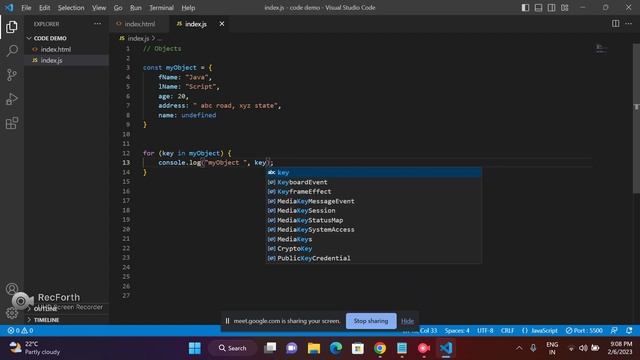Open the Go menu
This screenshot has width=640, height=360.
118,8
